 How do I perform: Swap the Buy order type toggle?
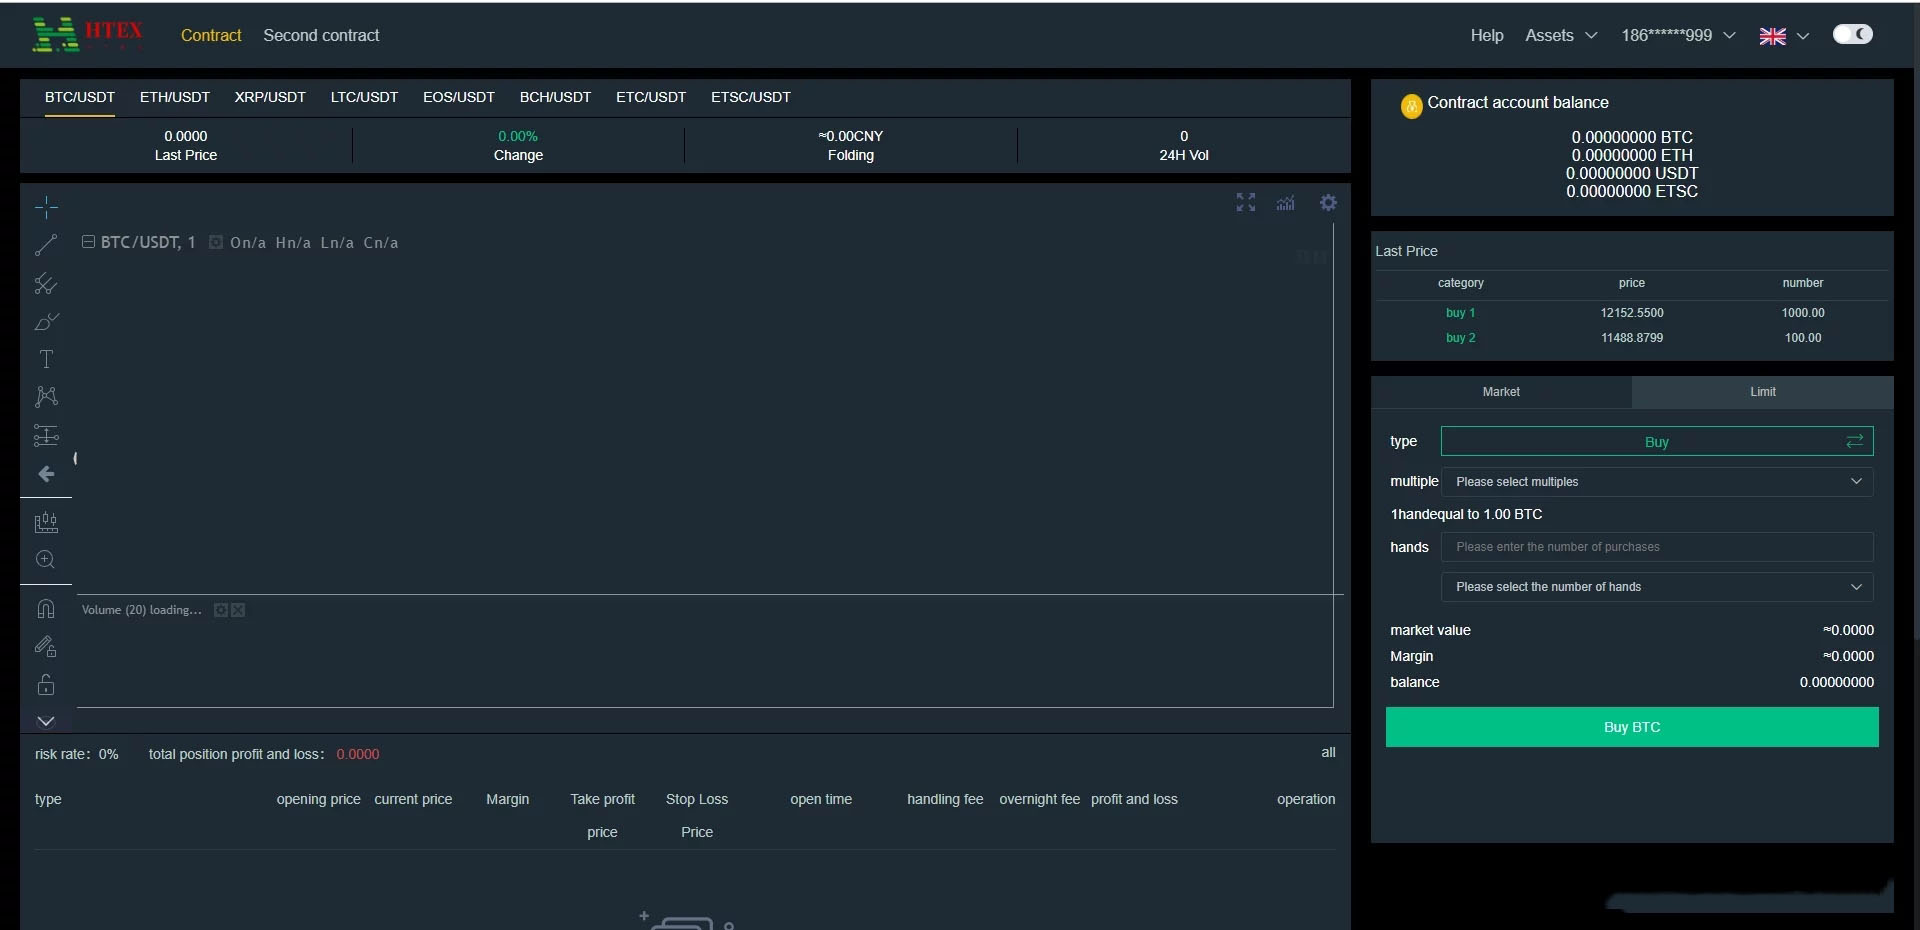pos(1854,441)
